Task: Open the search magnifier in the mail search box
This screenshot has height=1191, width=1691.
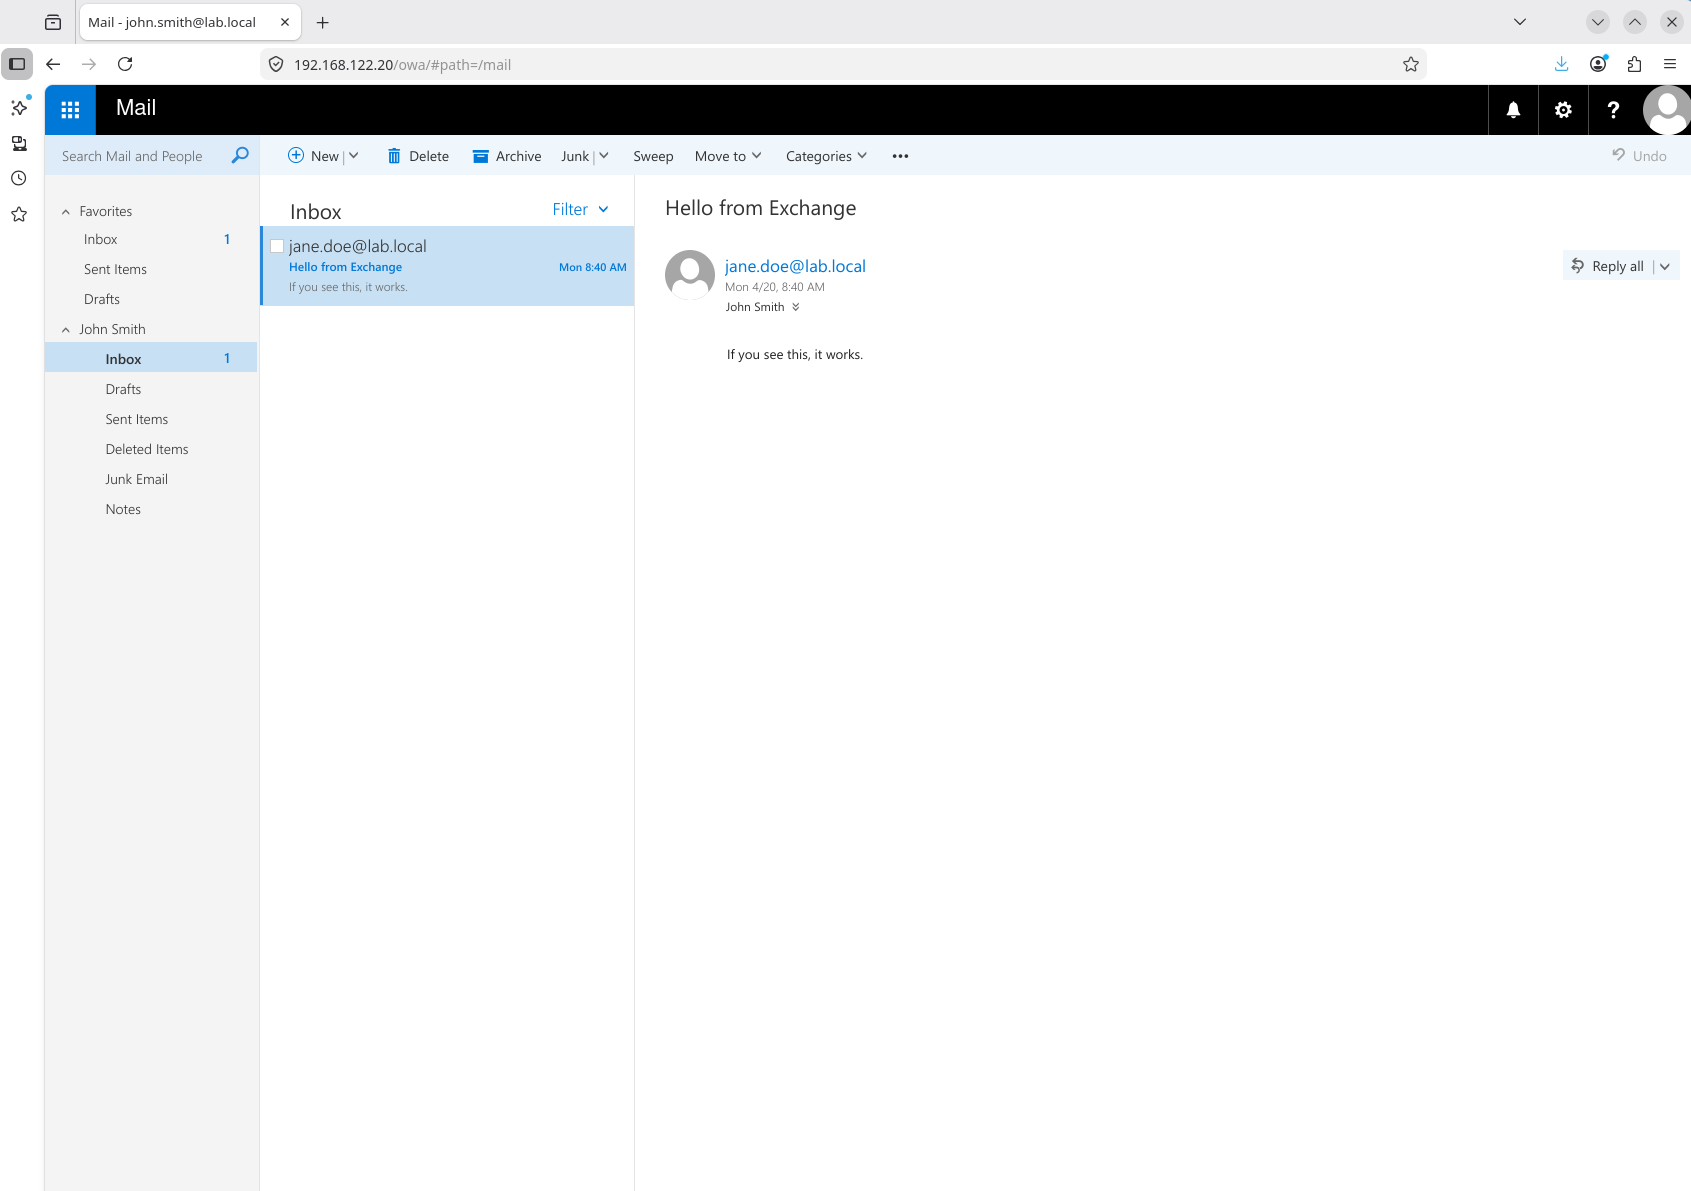Action: pyautogui.click(x=239, y=156)
